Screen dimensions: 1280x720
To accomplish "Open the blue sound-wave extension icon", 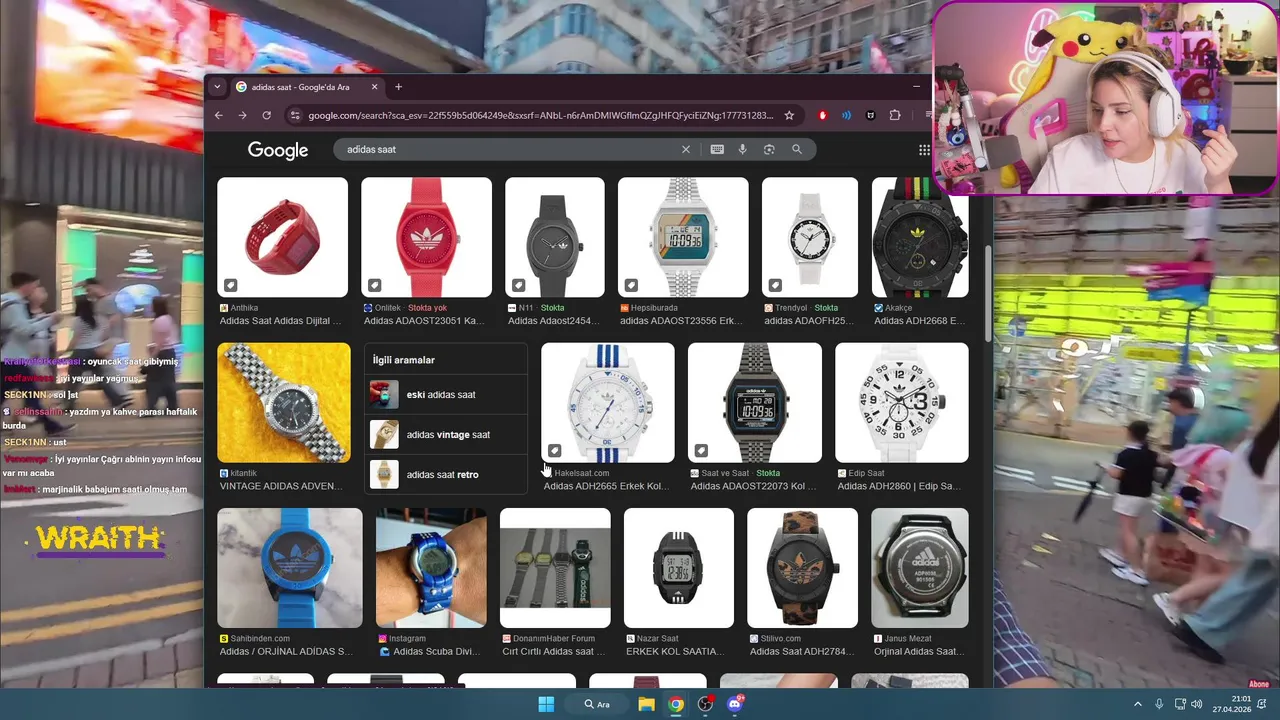I will 846,116.
